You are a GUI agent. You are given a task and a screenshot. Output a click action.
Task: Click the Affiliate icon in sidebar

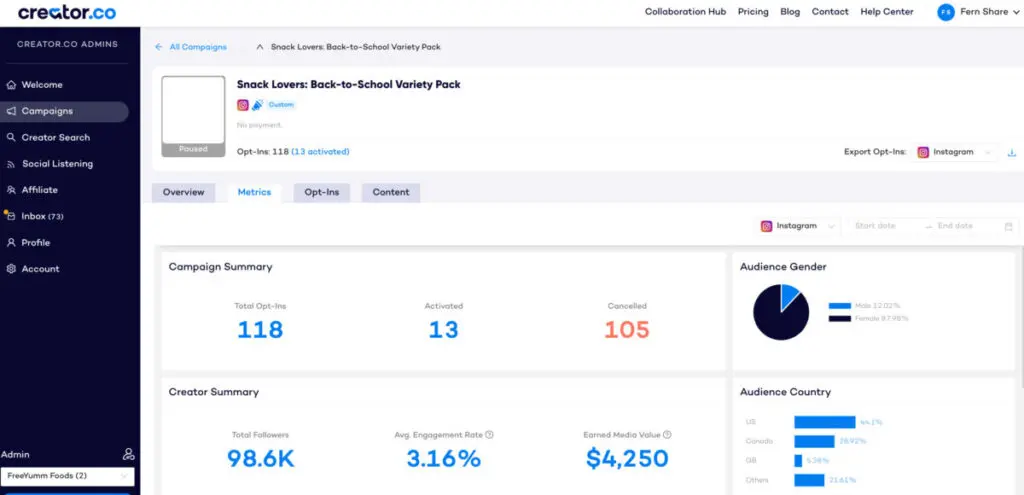tap(11, 190)
